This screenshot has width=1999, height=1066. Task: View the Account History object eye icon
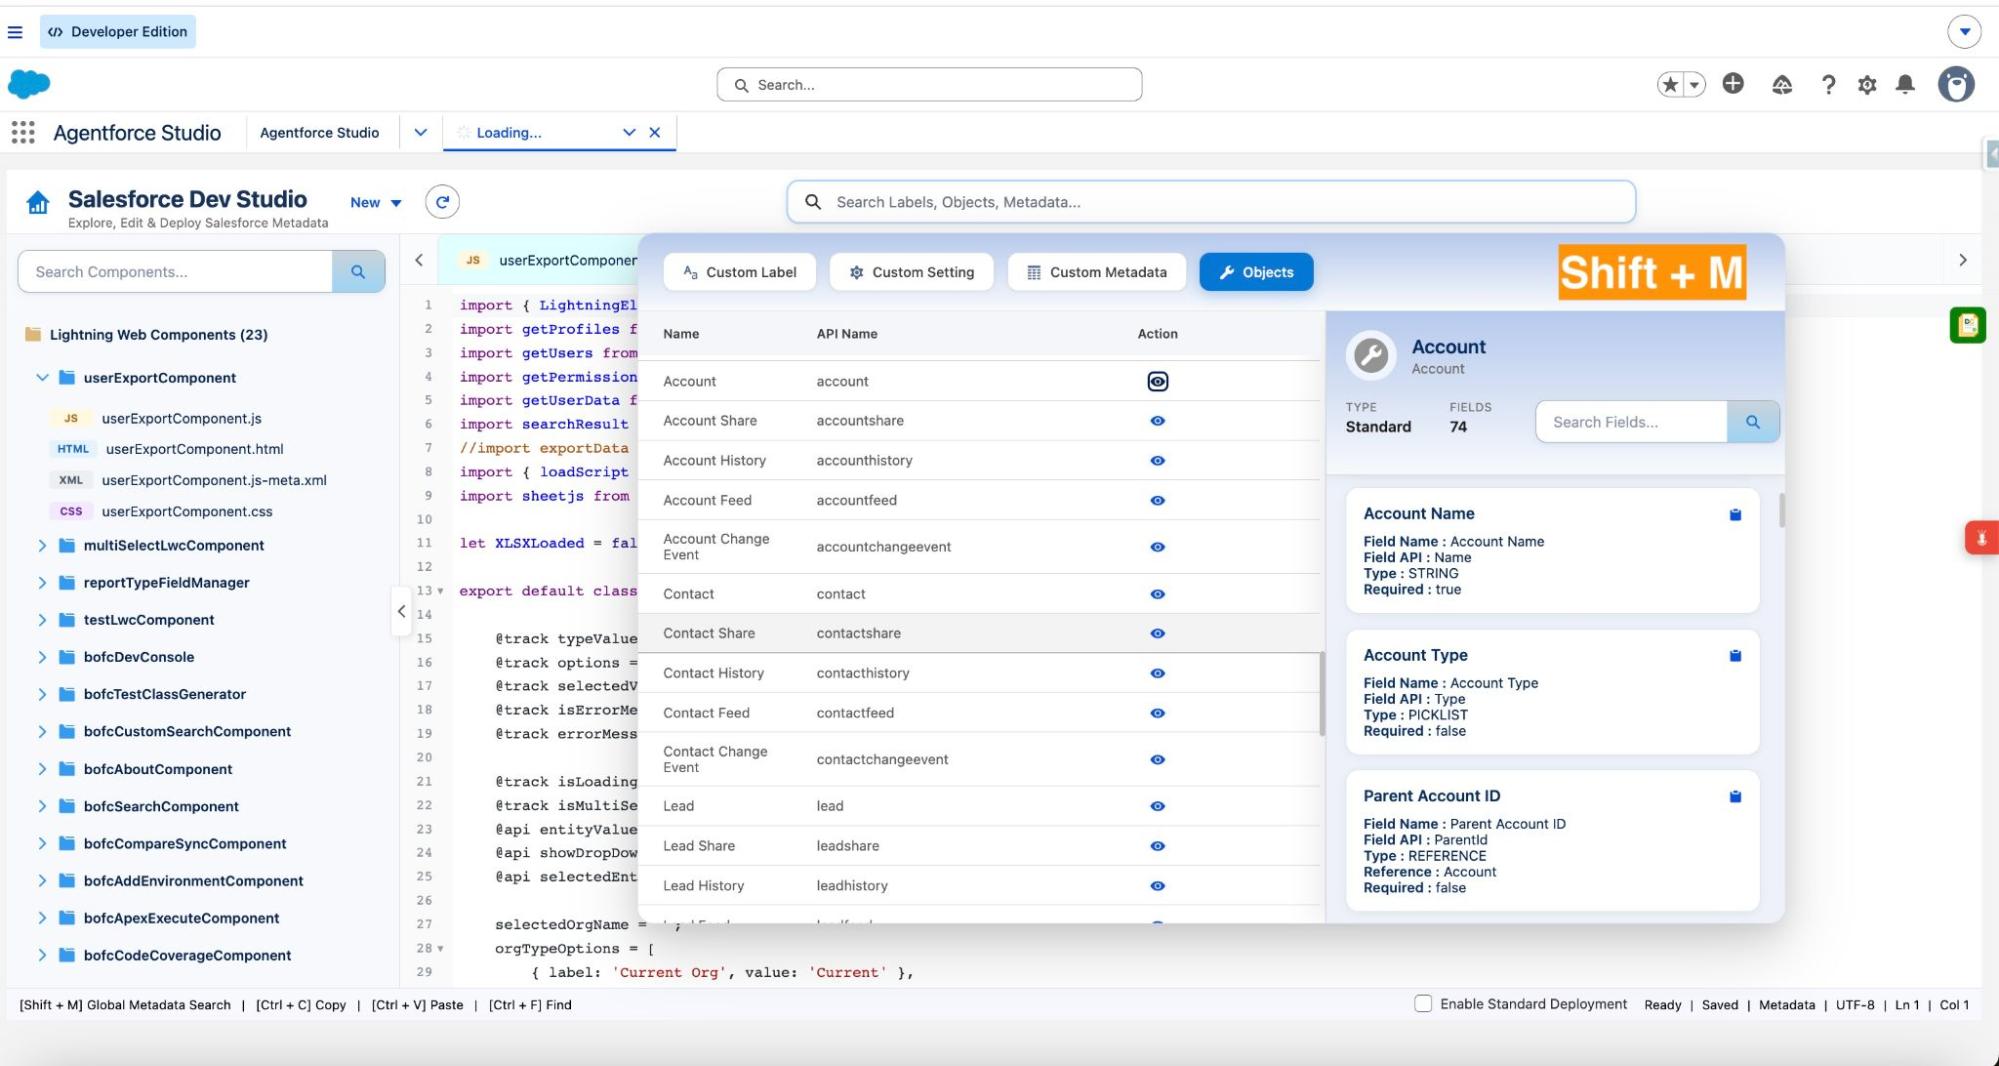point(1157,461)
